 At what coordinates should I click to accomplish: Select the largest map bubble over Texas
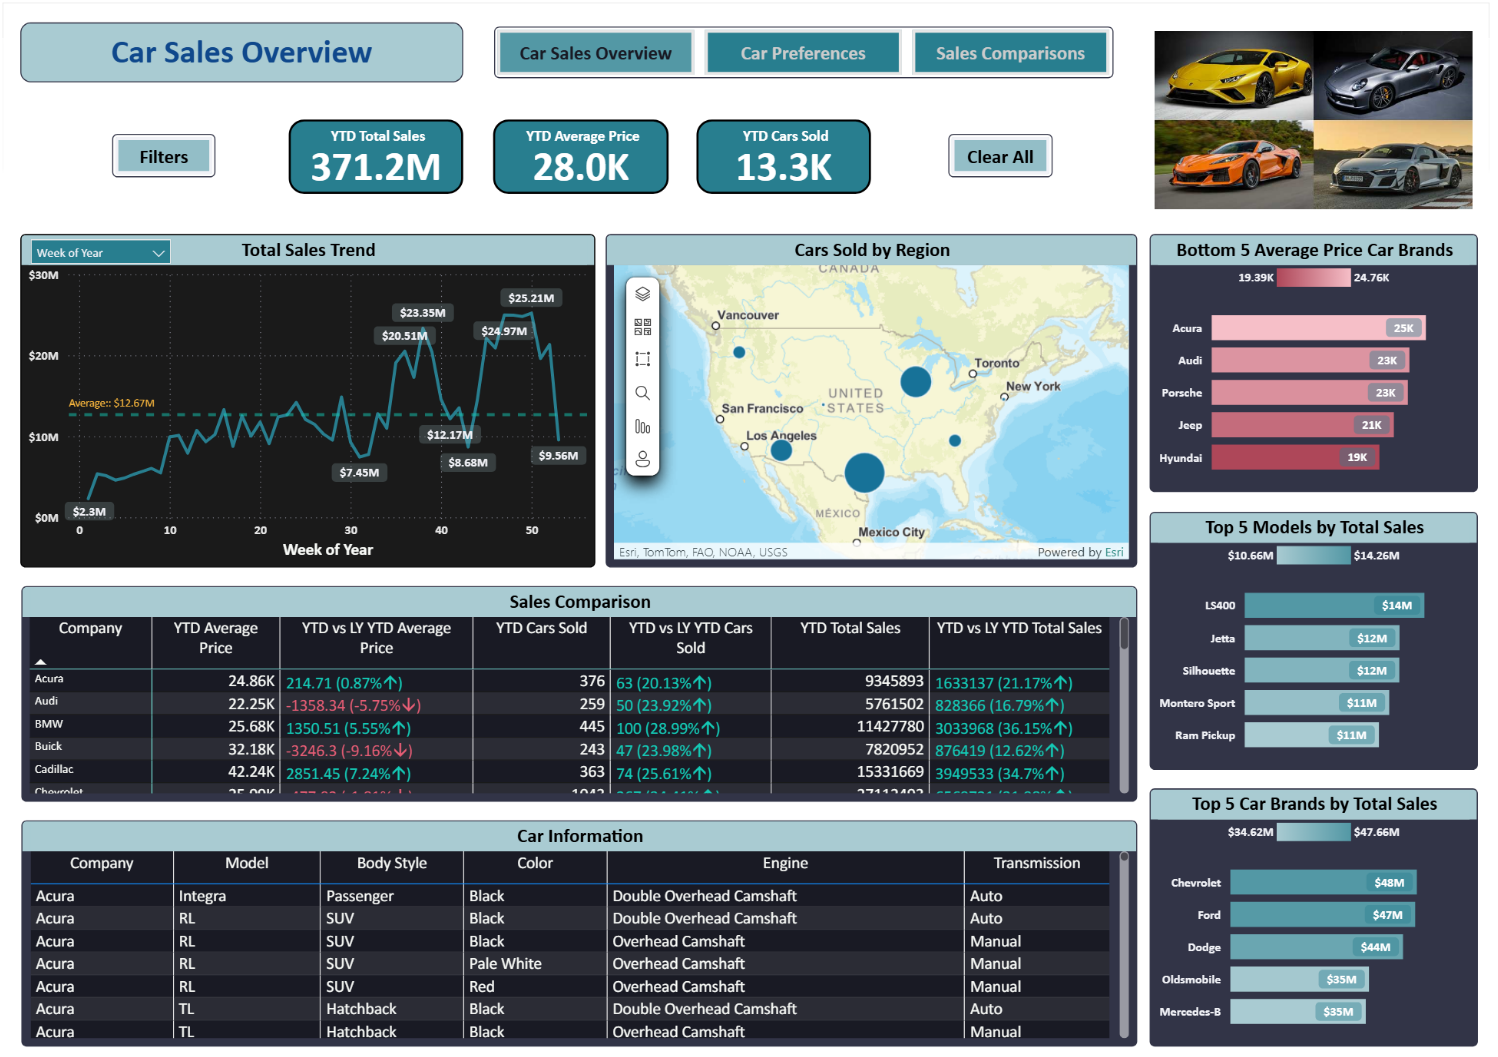[864, 472]
